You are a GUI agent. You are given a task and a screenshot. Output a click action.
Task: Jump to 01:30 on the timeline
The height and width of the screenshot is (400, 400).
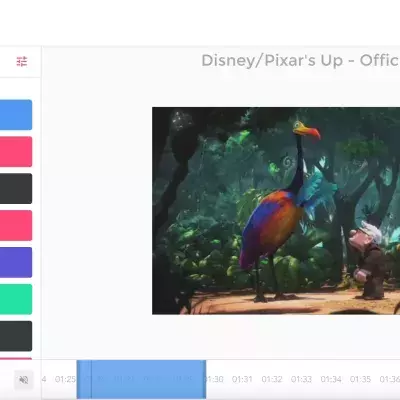click(214, 379)
